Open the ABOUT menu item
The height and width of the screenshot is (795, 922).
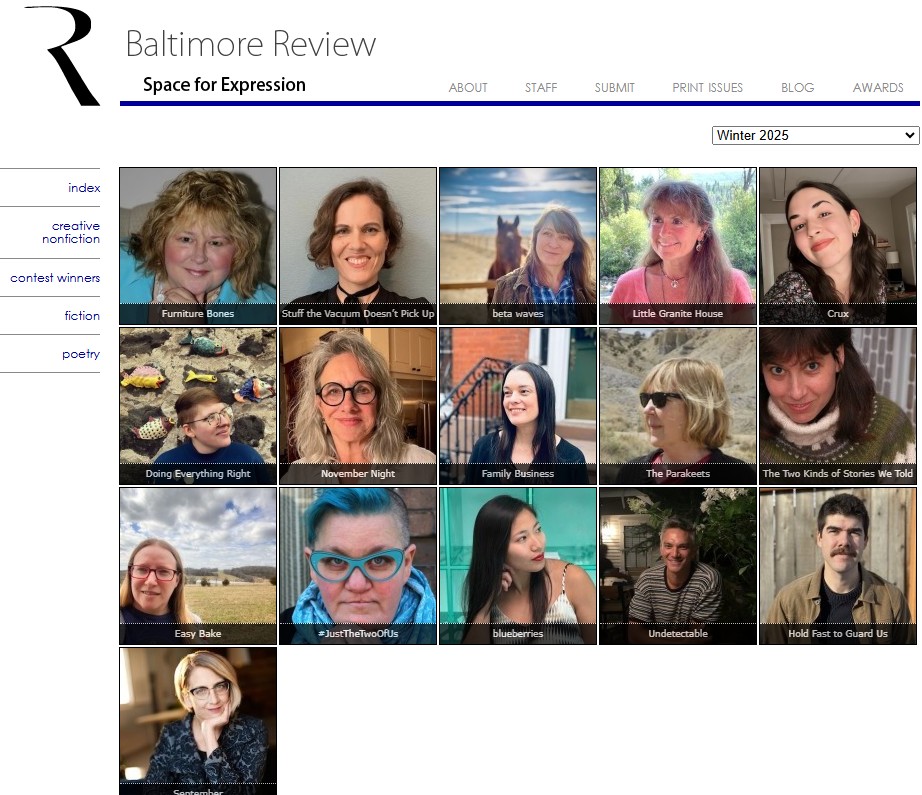coord(468,88)
